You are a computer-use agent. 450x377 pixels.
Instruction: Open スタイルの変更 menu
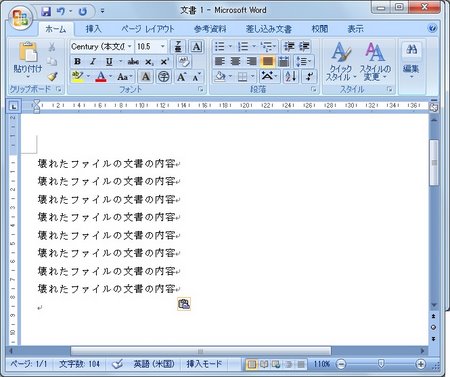point(375,62)
